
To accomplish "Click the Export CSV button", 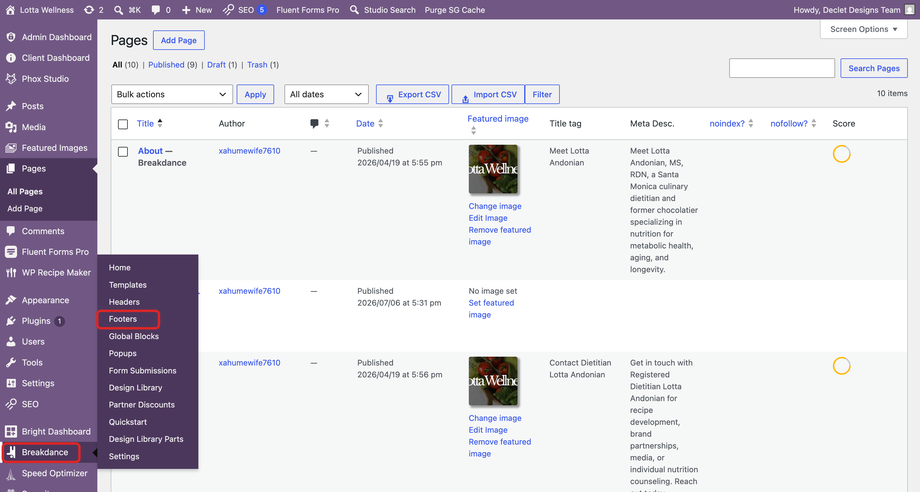I will tap(412, 94).
